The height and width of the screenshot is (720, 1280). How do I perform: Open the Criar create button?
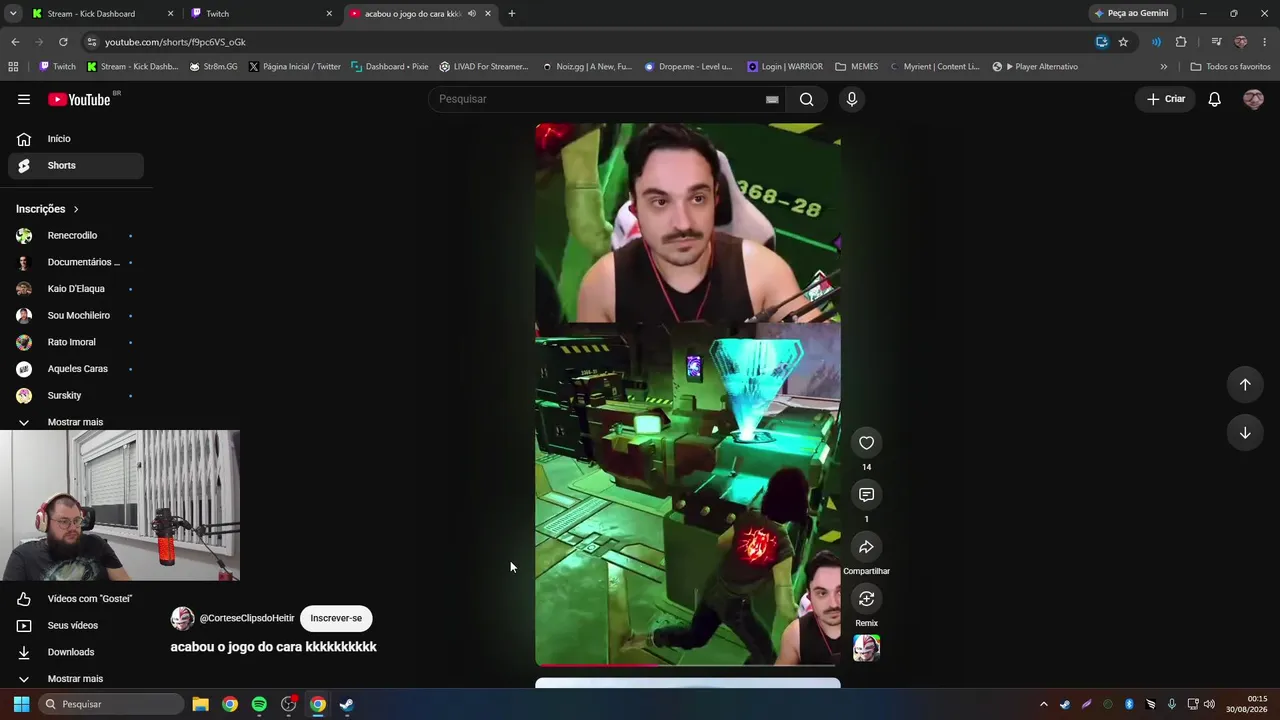click(1166, 99)
